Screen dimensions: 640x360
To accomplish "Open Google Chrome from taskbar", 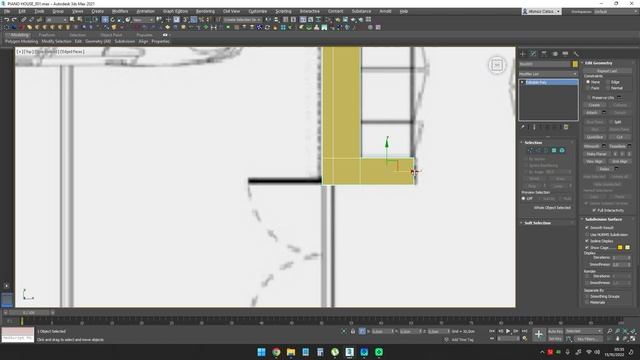I will tap(276, 352).
